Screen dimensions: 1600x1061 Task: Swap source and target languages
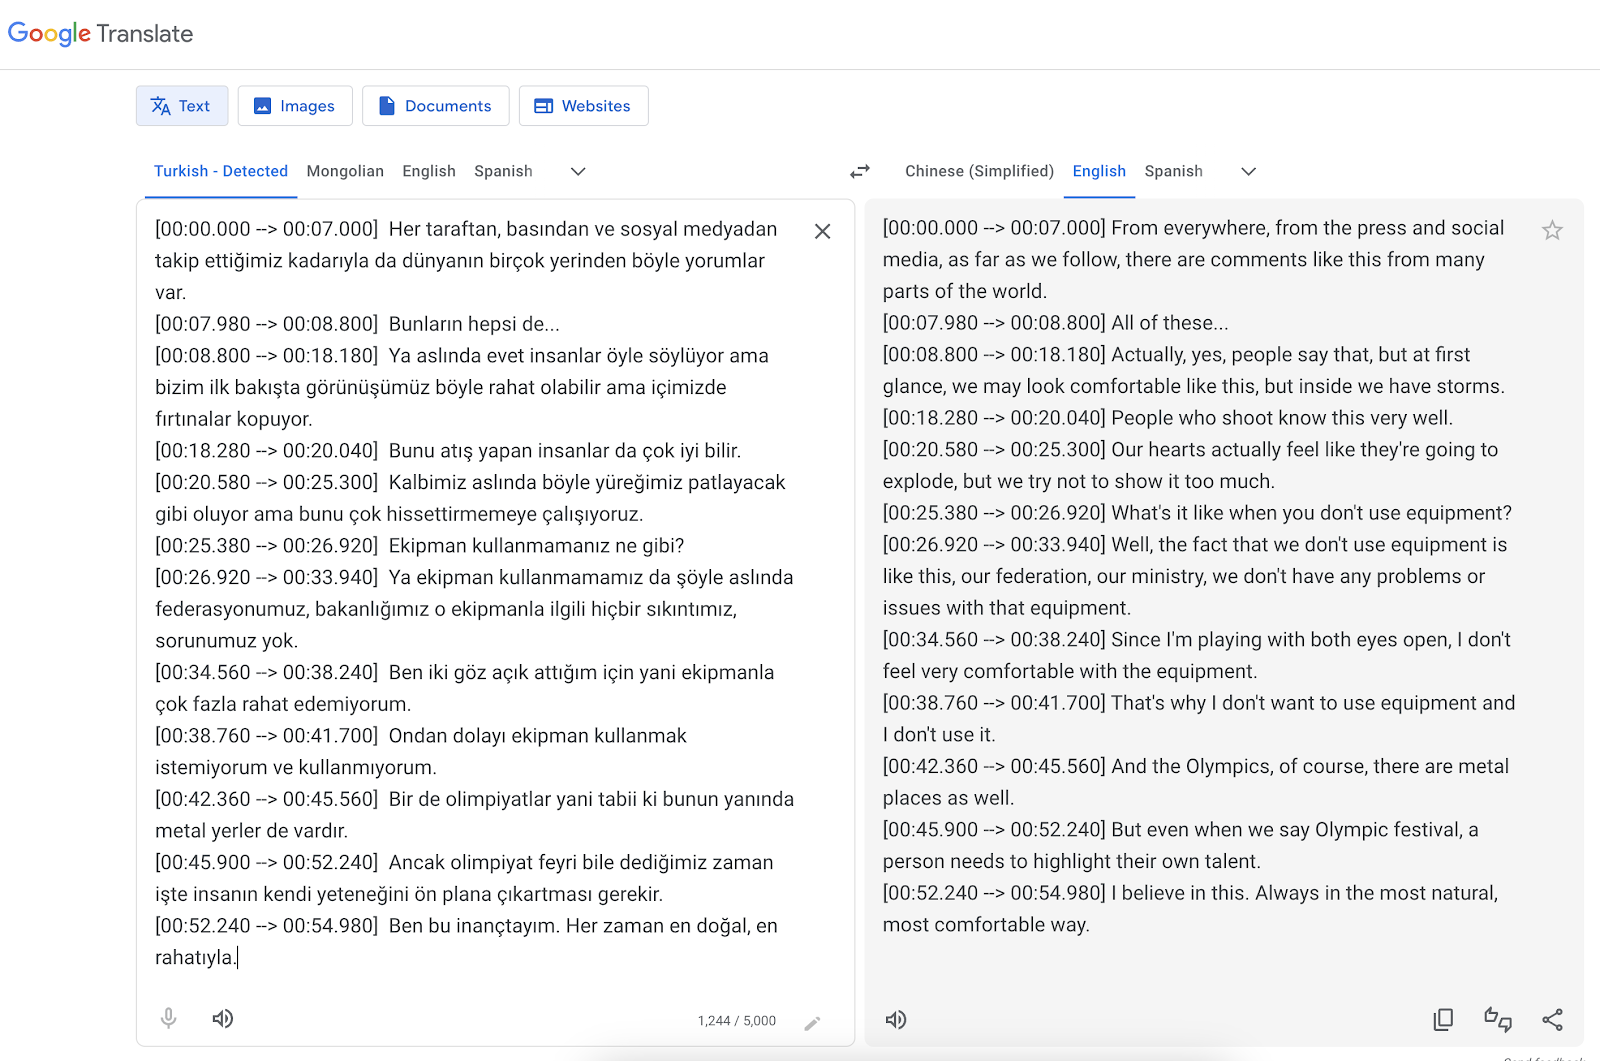click(x=860, y=172)
